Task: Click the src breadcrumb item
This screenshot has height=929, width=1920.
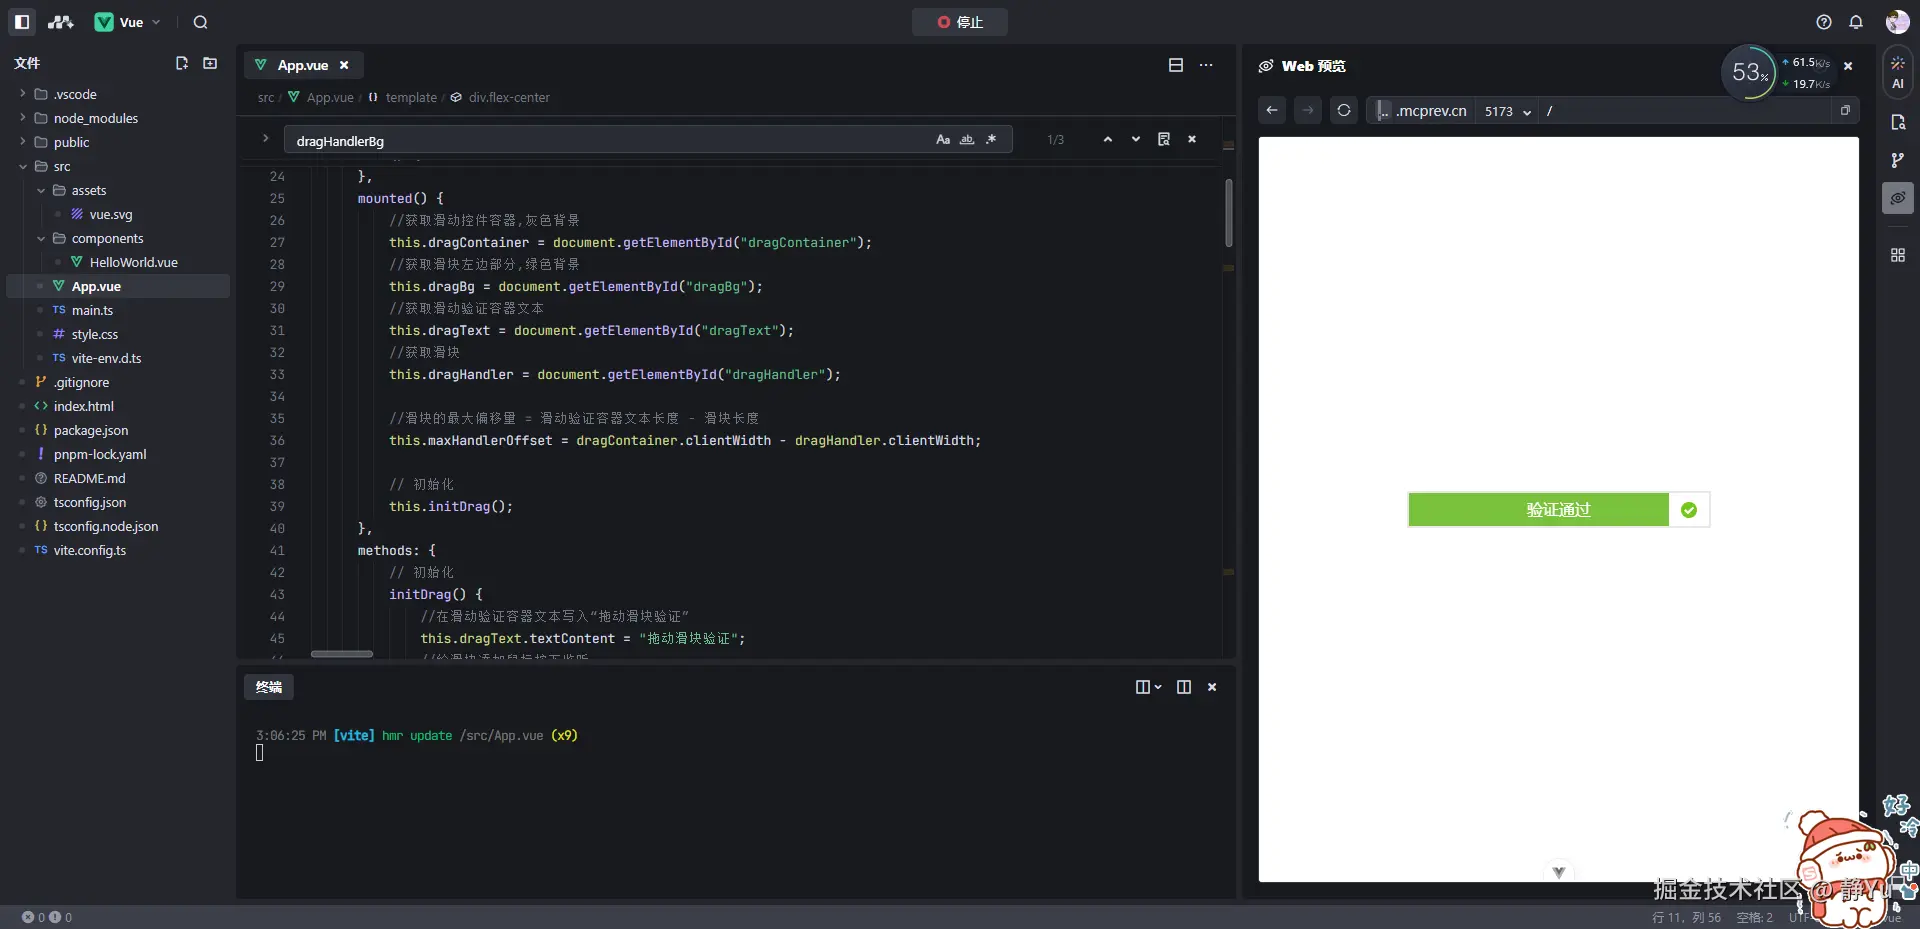Action: click(x=266, y=97)
